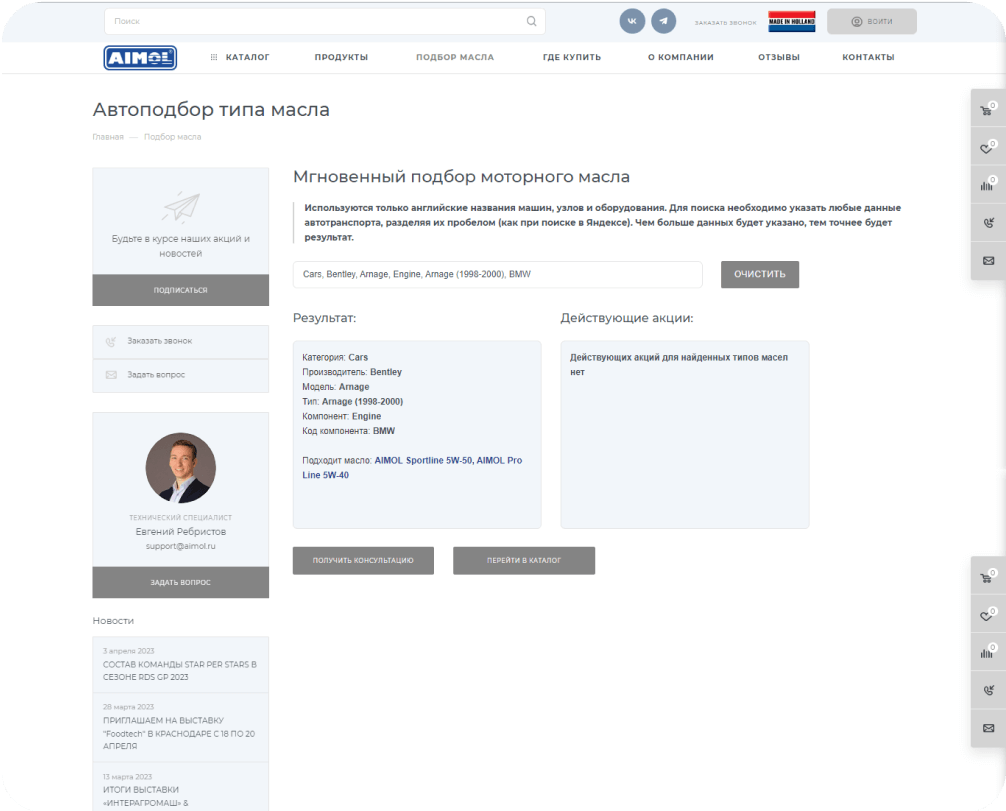Click the search magnifier icon
Screen dimensions: 1006x811
point(531,21)
